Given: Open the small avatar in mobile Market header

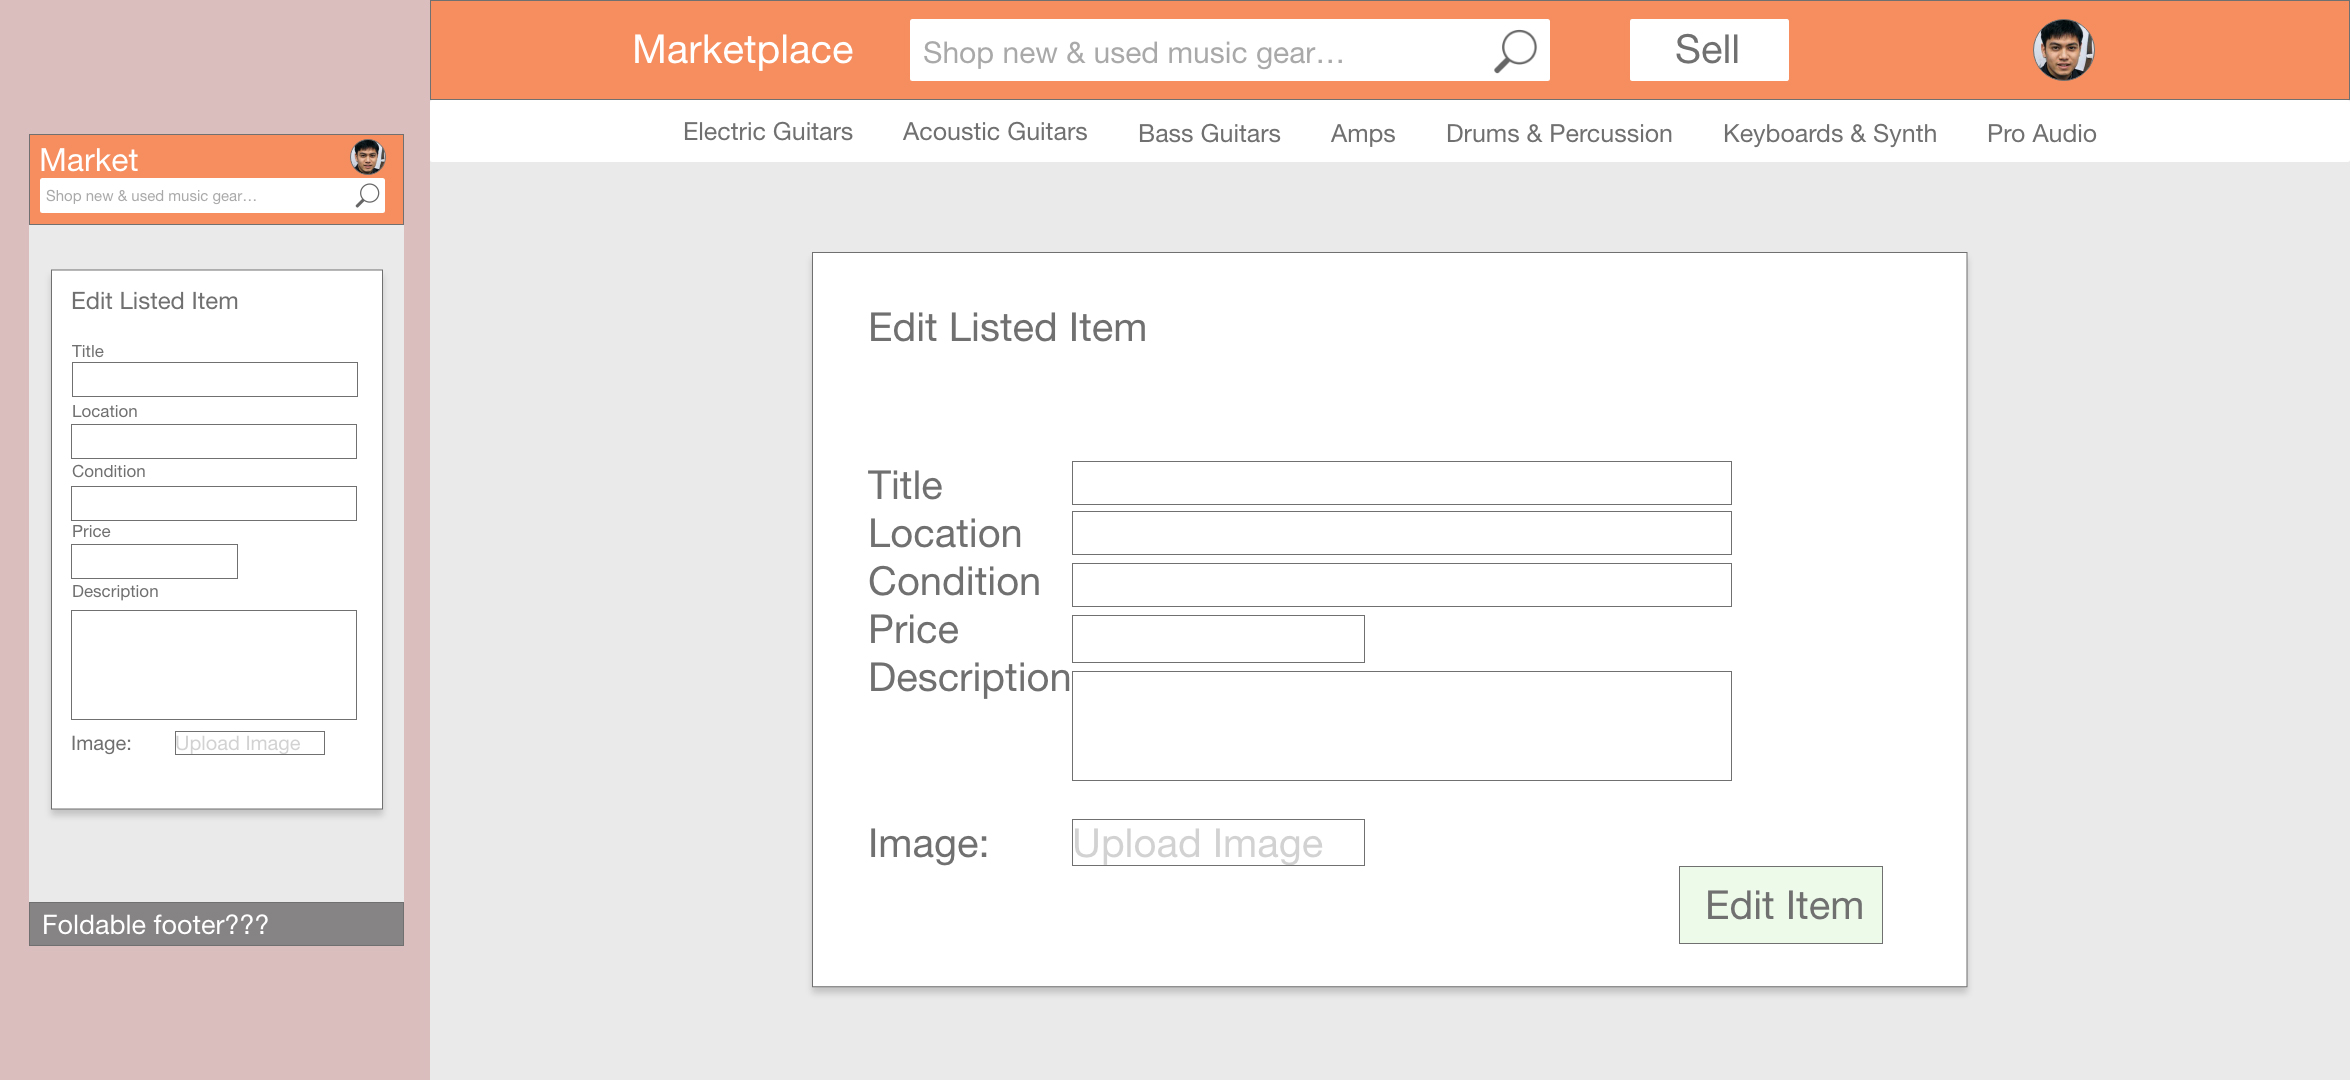Looking at the screenshot, I should (x=367, y=157).
